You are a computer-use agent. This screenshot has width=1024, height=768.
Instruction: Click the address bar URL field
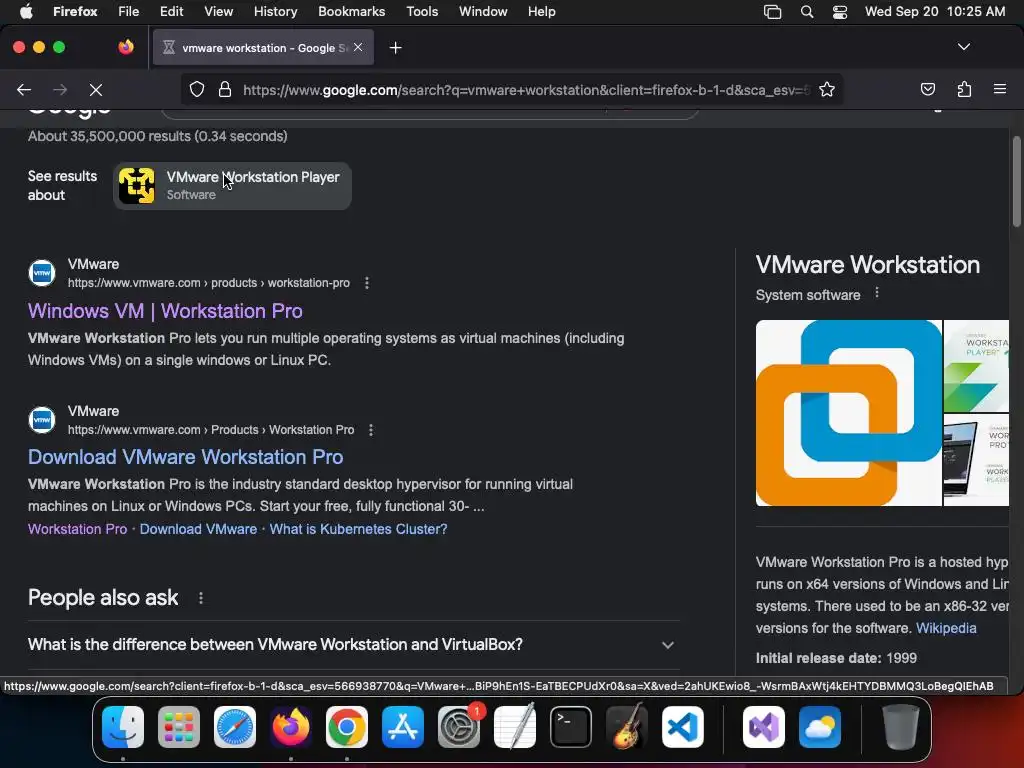click(x=526, y=89)
